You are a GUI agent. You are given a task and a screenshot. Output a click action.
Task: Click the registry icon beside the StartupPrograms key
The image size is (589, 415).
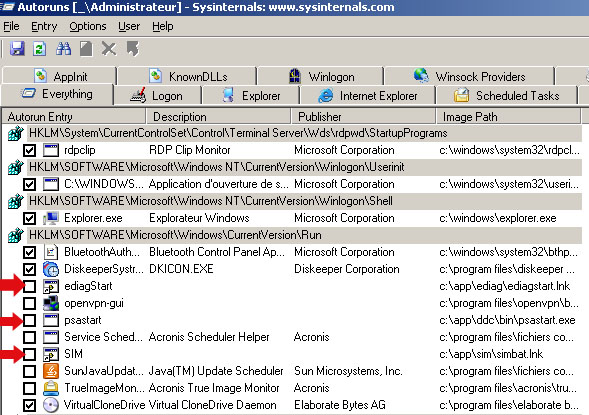coord(15,133)
